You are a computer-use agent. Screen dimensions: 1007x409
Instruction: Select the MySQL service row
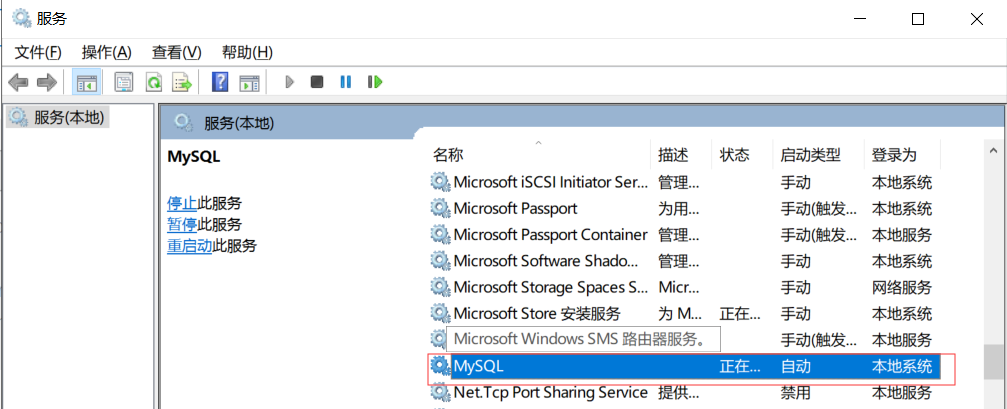coord(684,367)
